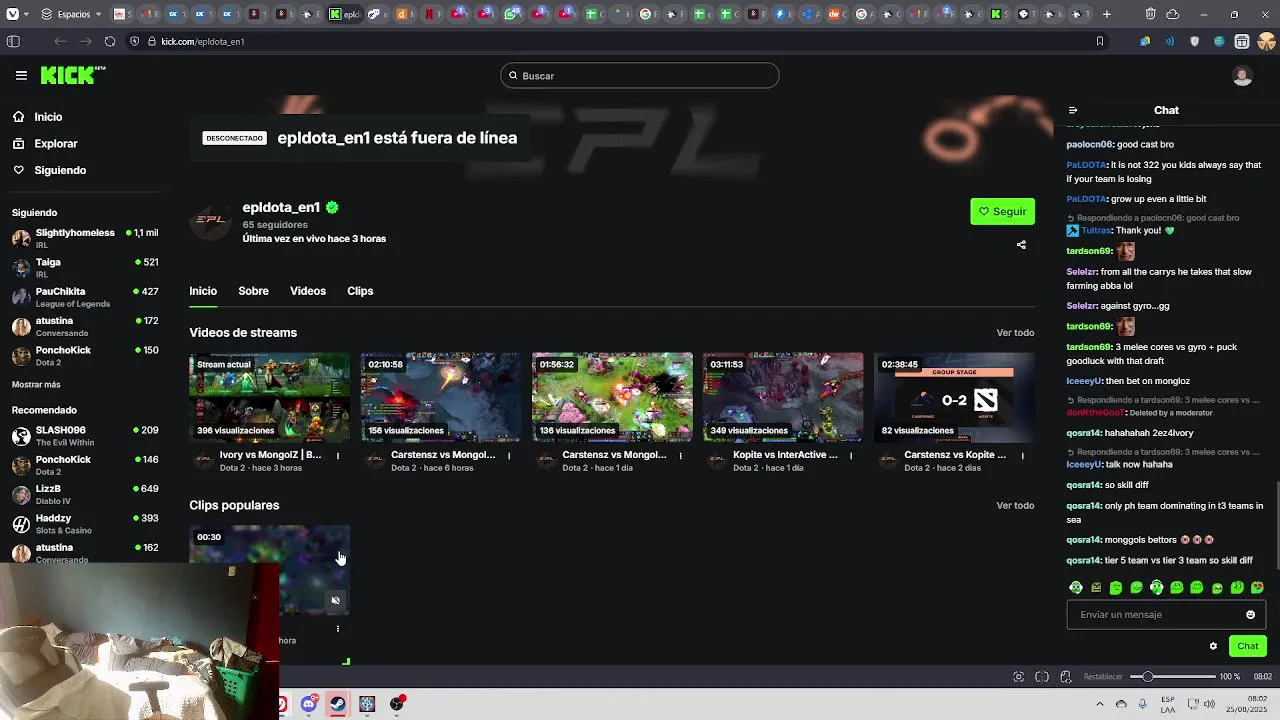Switch to the Clips tab

[360, 291]
